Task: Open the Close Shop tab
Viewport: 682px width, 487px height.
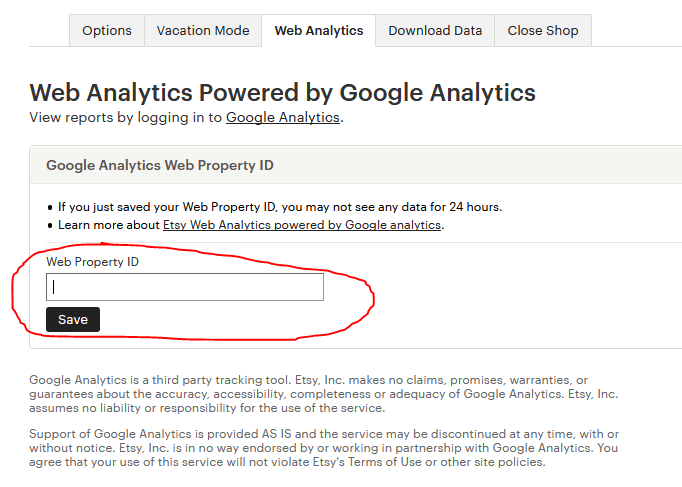Action: (543, 30)
